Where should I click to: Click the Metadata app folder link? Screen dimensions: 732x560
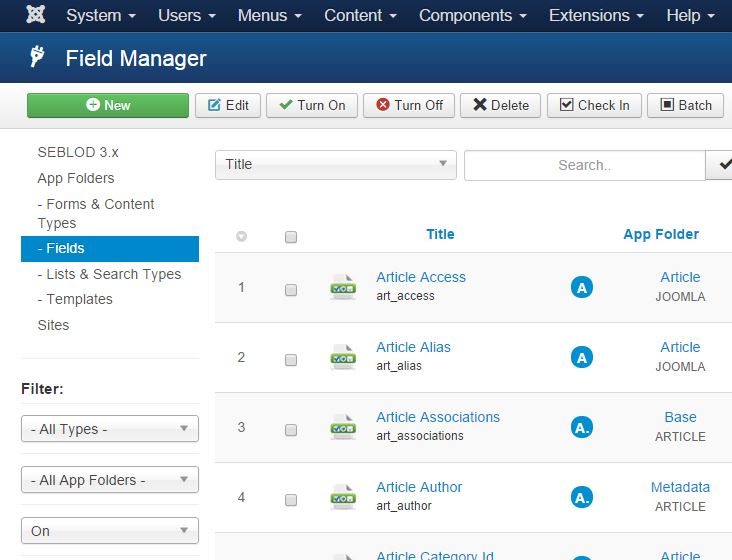680,487
